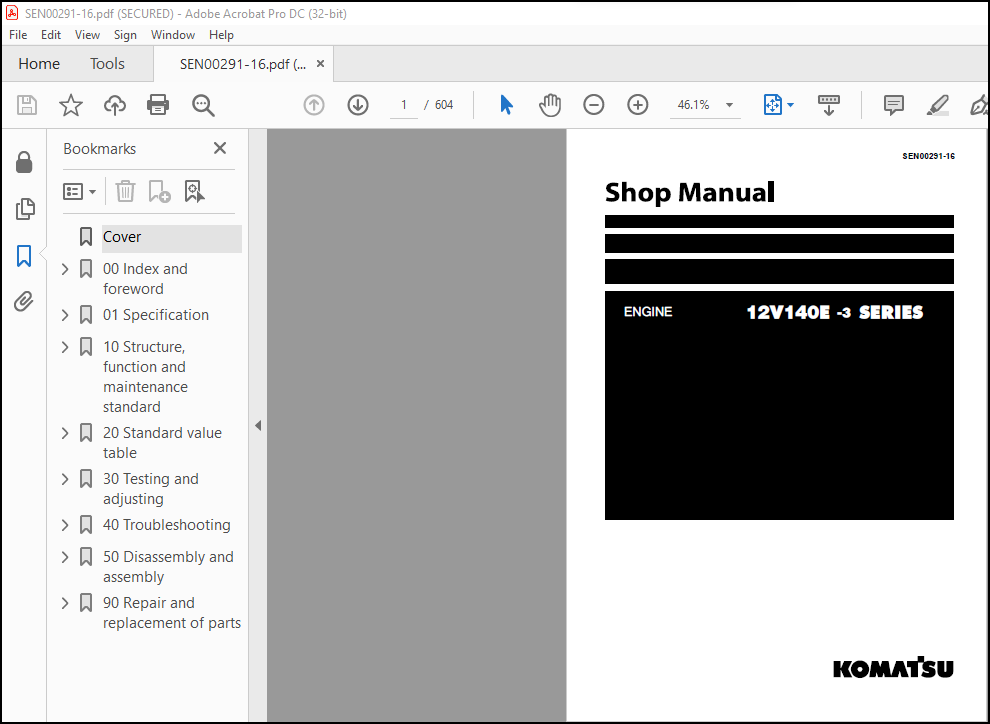Expand 50 Disassembly and assembly bookmark
Screen dimensions: 990x724
point(65,557)
